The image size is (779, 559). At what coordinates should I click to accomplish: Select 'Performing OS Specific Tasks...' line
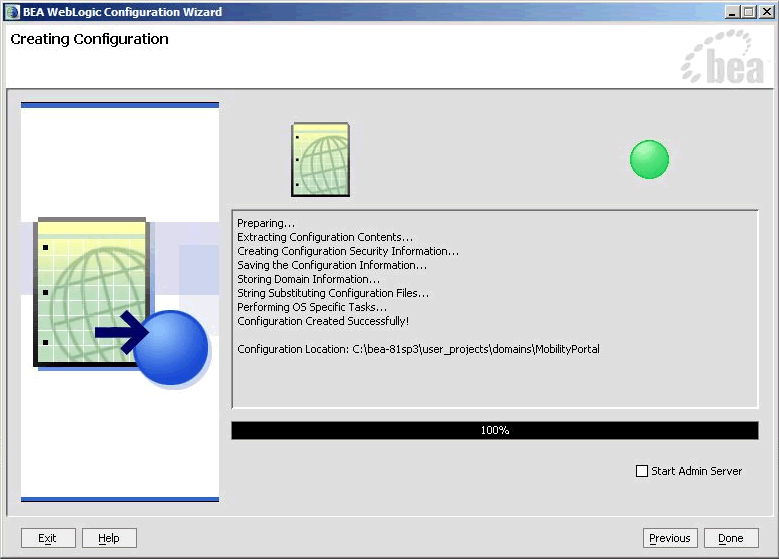click(x=312, y=307)
